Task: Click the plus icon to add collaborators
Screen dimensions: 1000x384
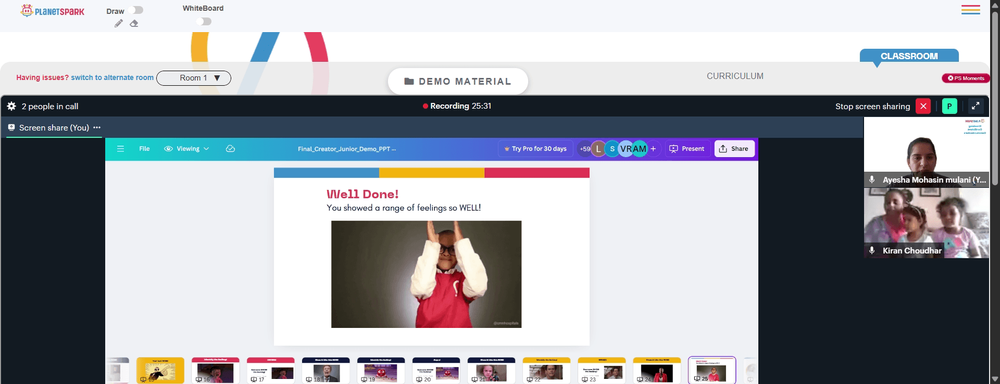Action: pos(653,149)
